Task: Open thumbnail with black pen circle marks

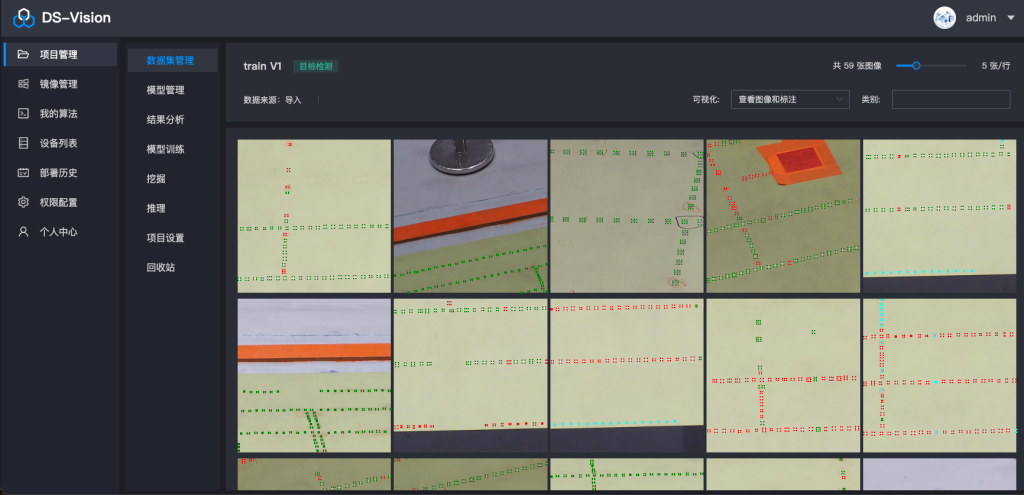Action: (x=627, y=216)
